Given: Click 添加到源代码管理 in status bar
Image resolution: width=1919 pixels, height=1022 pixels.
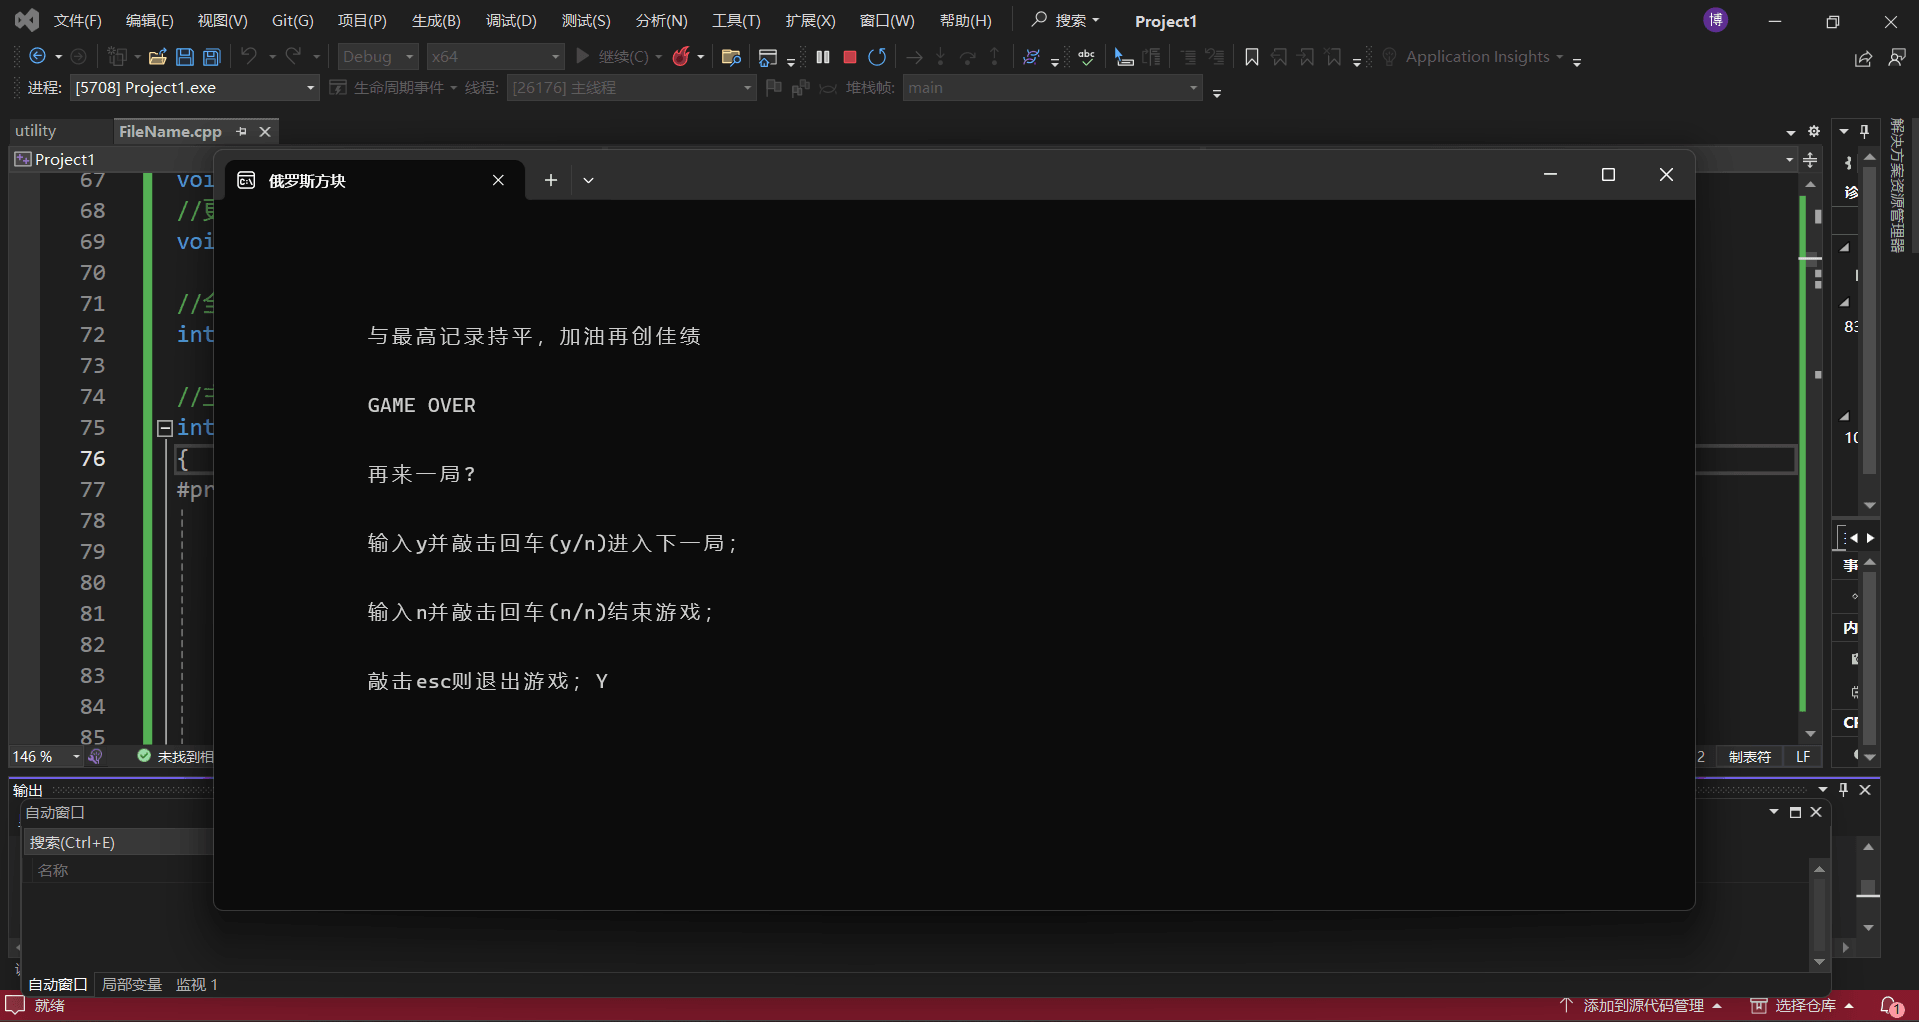Looking at the screenshot, I should pos(1641,1006).
